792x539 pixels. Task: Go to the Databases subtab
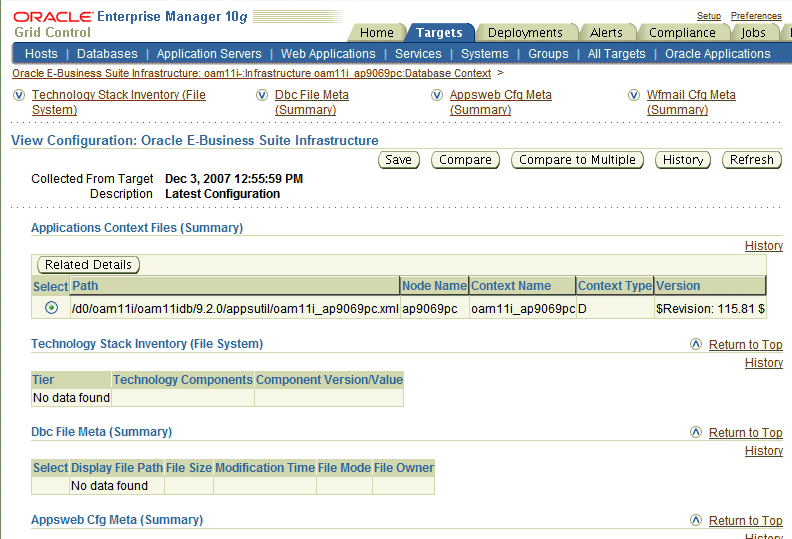click(x=107, y=54)
